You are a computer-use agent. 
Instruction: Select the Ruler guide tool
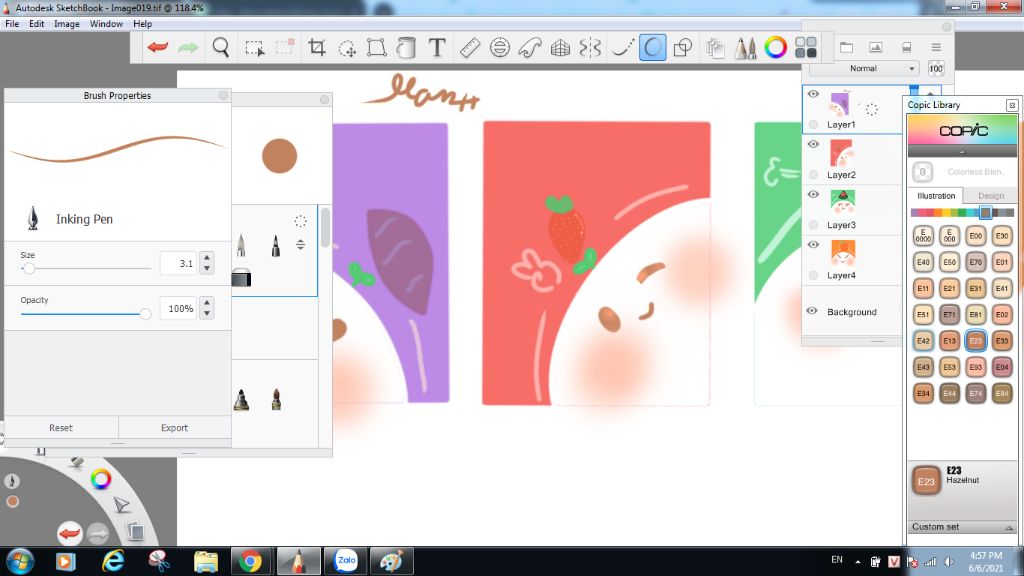(x=470, y=47)
